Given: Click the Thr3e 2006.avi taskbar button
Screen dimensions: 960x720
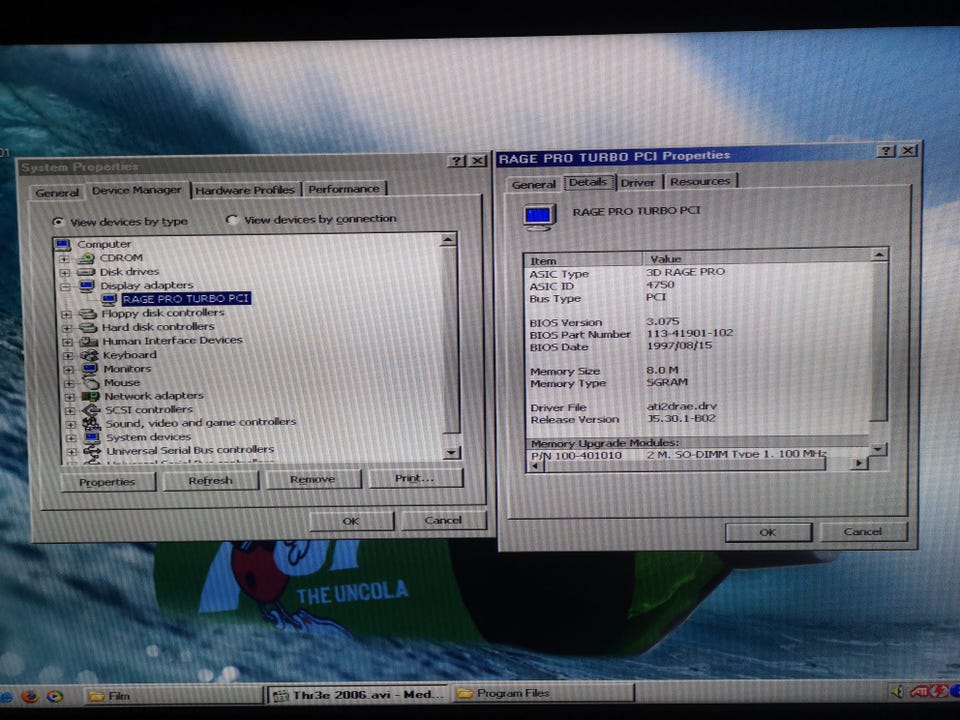Looking at the screenshot, I should coord(359,695).
